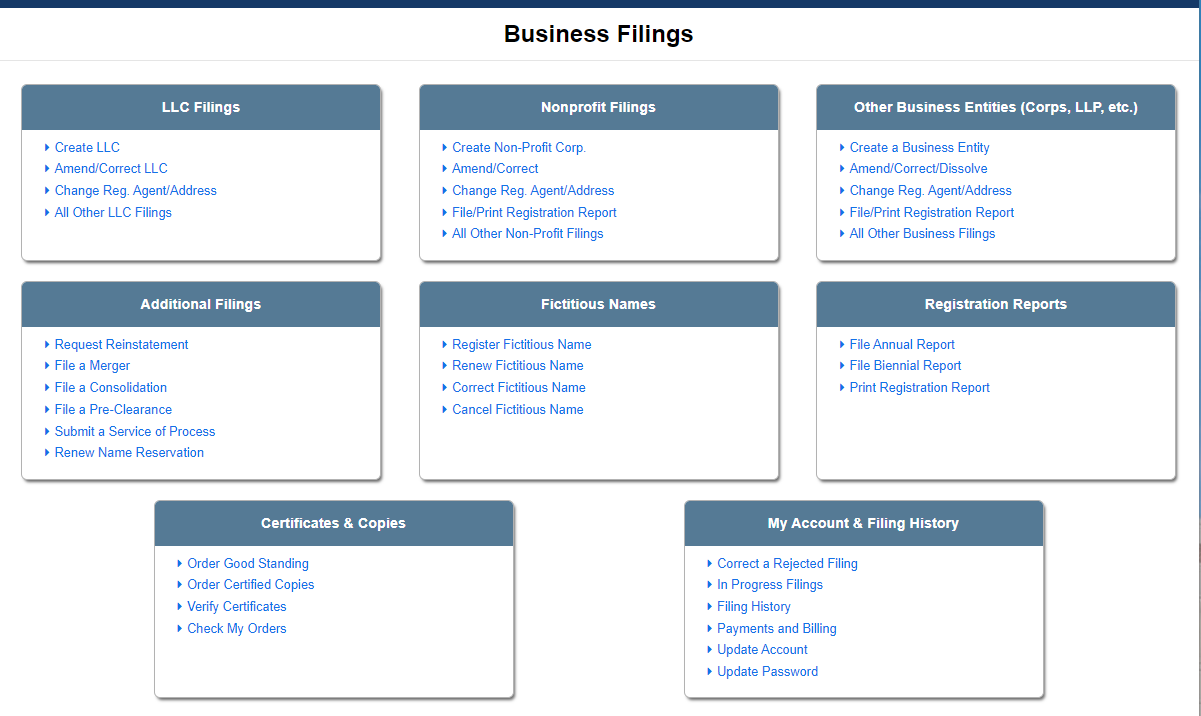Click File a Merger
The image size is (1201, 716).
(92, 365)
